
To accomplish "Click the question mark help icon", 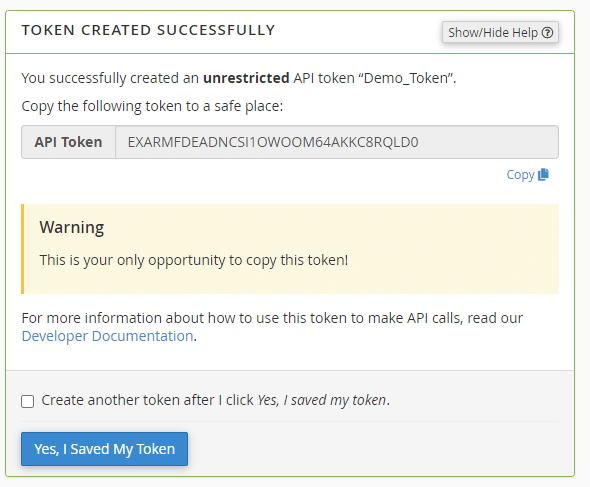I will (547, 33).
